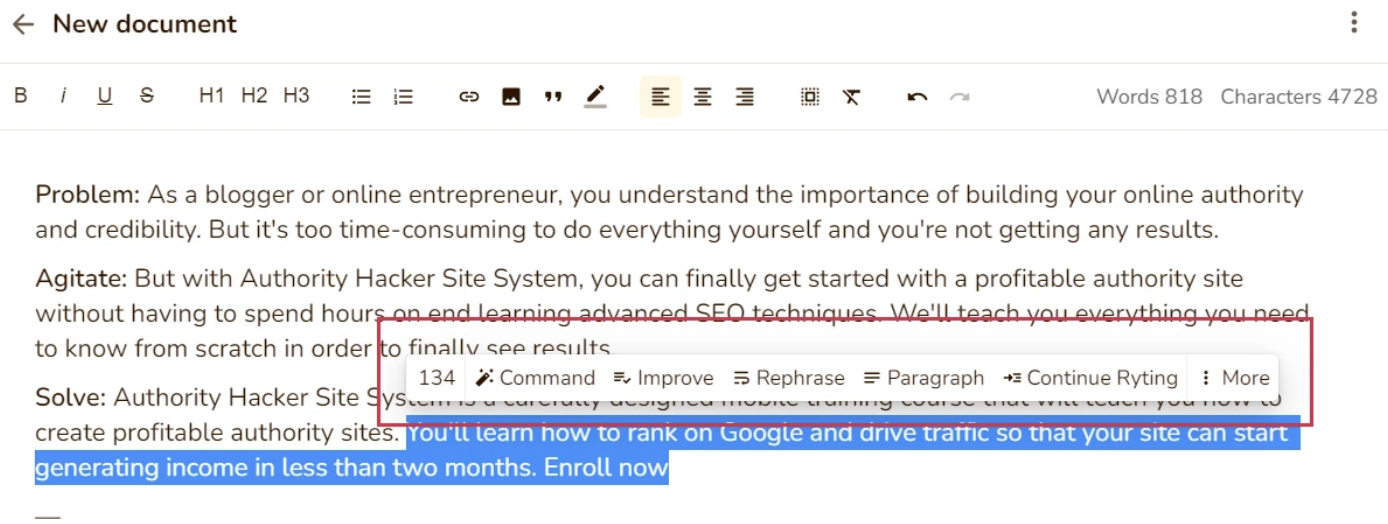1388x524 pixels.
Task: Click Rephrase in the floating toolbar
Action: point(789,378)
